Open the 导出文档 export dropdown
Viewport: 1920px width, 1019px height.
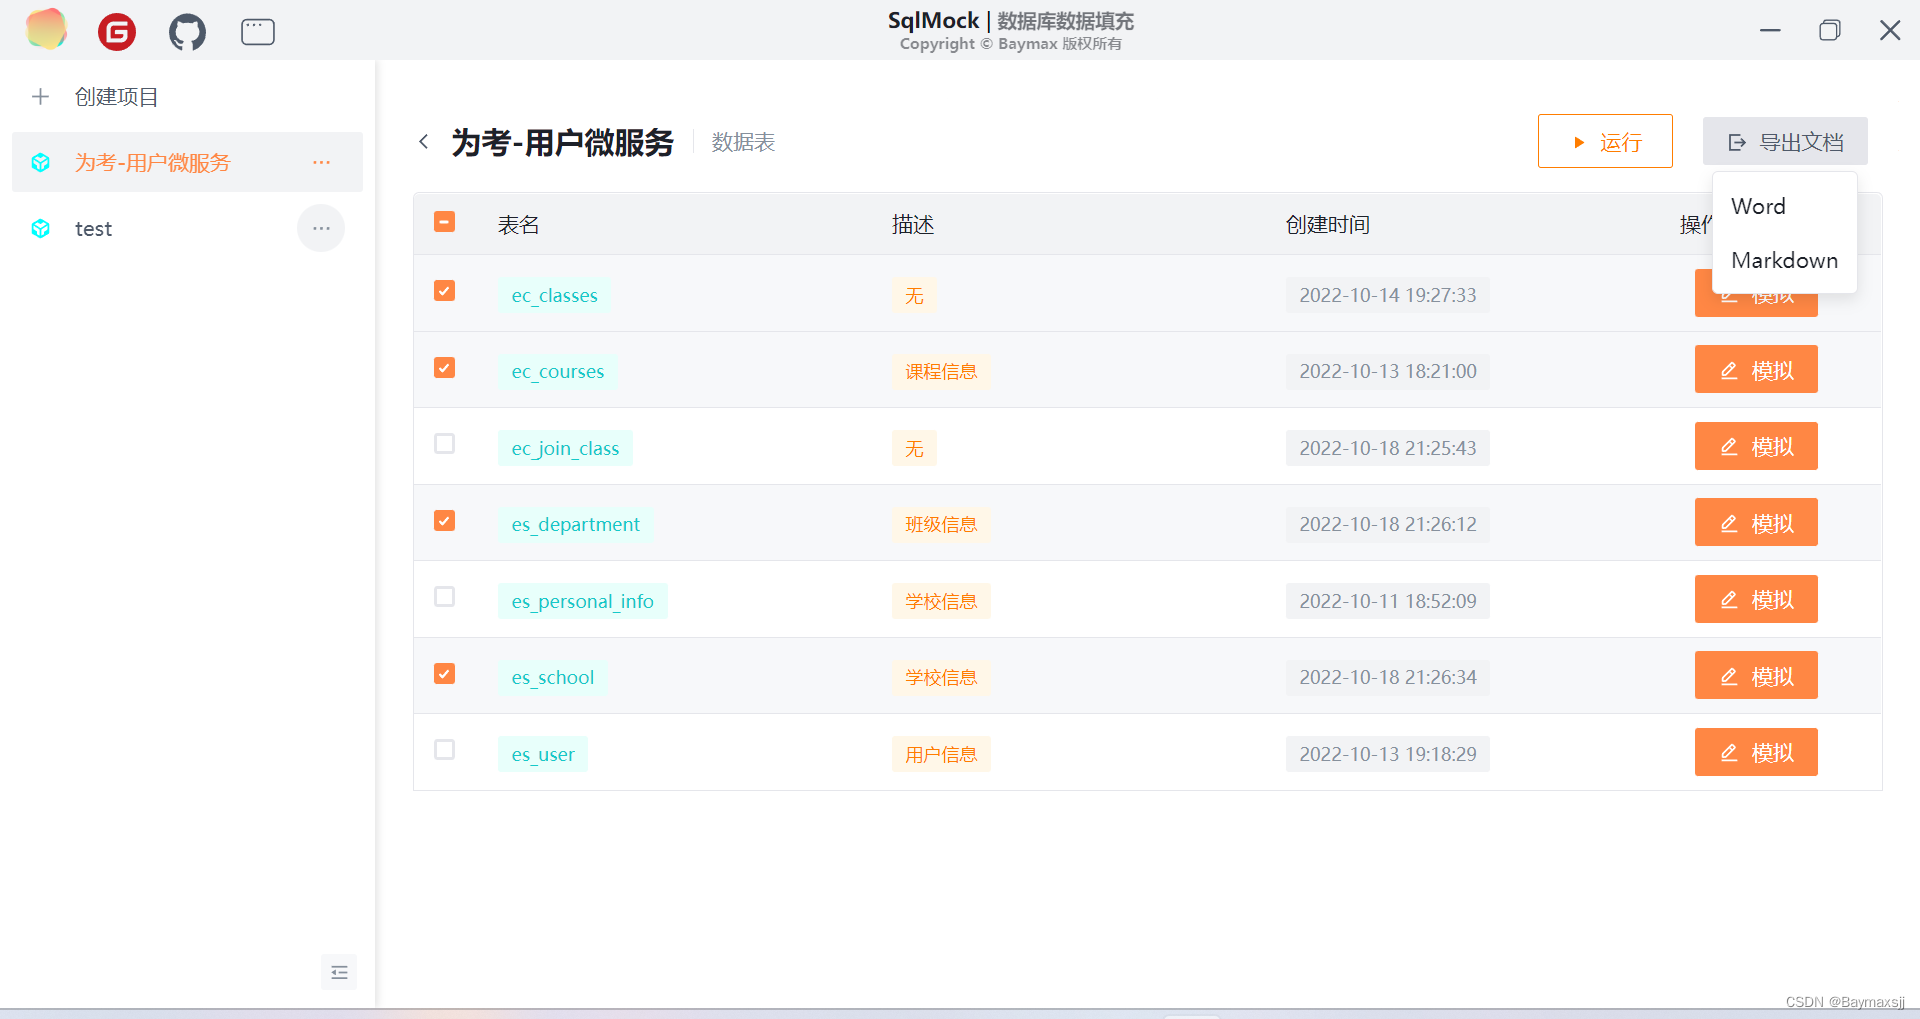(x=1785, y=141)
